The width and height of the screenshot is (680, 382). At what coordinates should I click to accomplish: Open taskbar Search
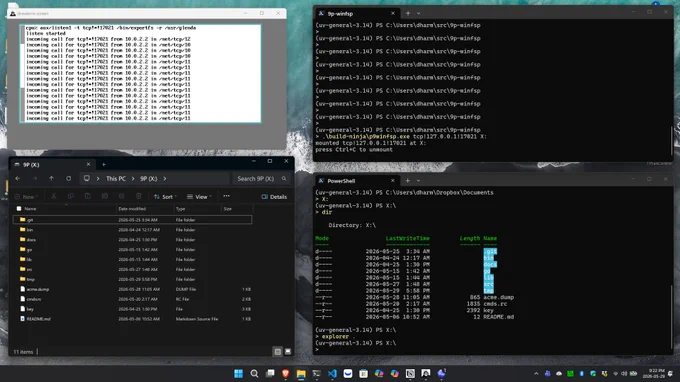(254, 373)
